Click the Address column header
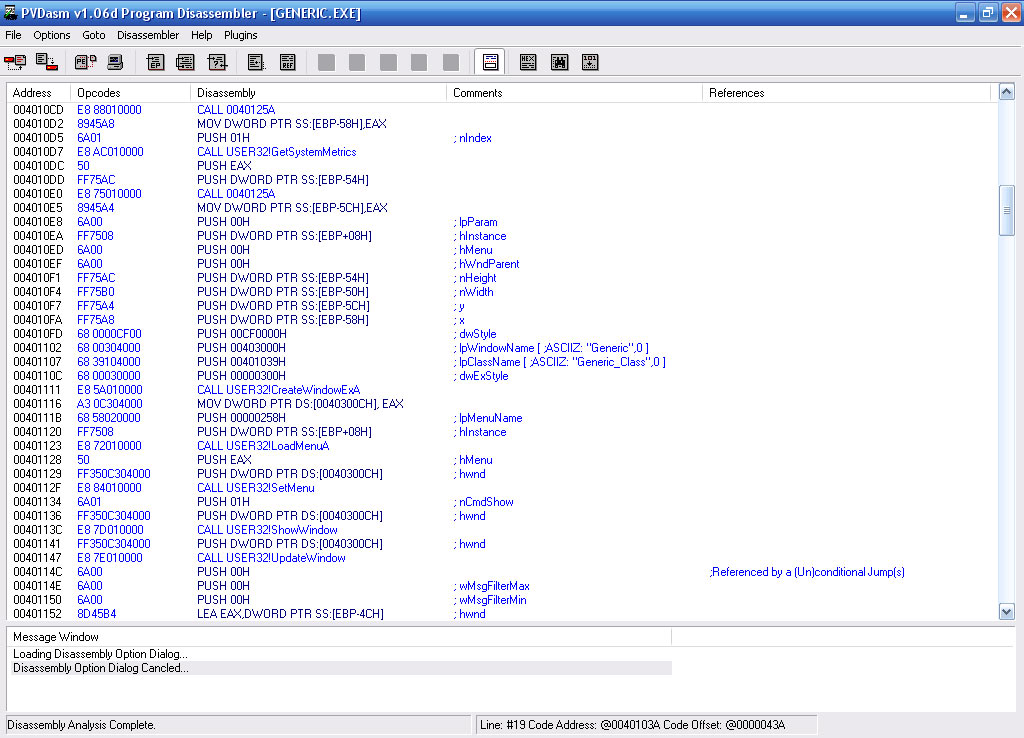Image resolution: width=1024 pixels, height=738 pixels. tap(40, 93)
